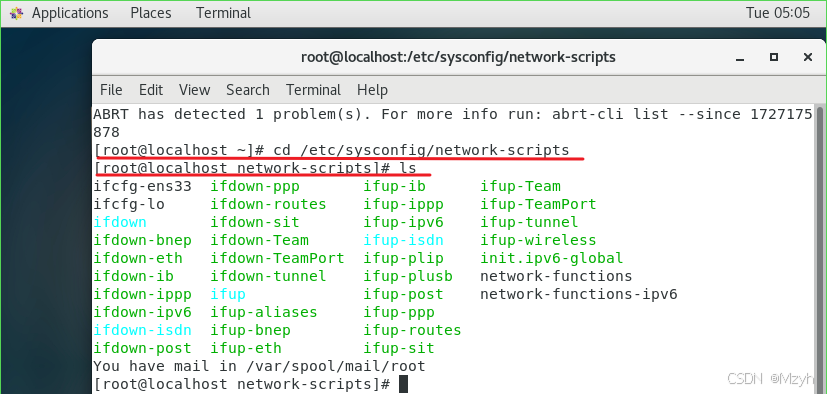Click the ifdown-ppp entry

click(x=255, y=186)
